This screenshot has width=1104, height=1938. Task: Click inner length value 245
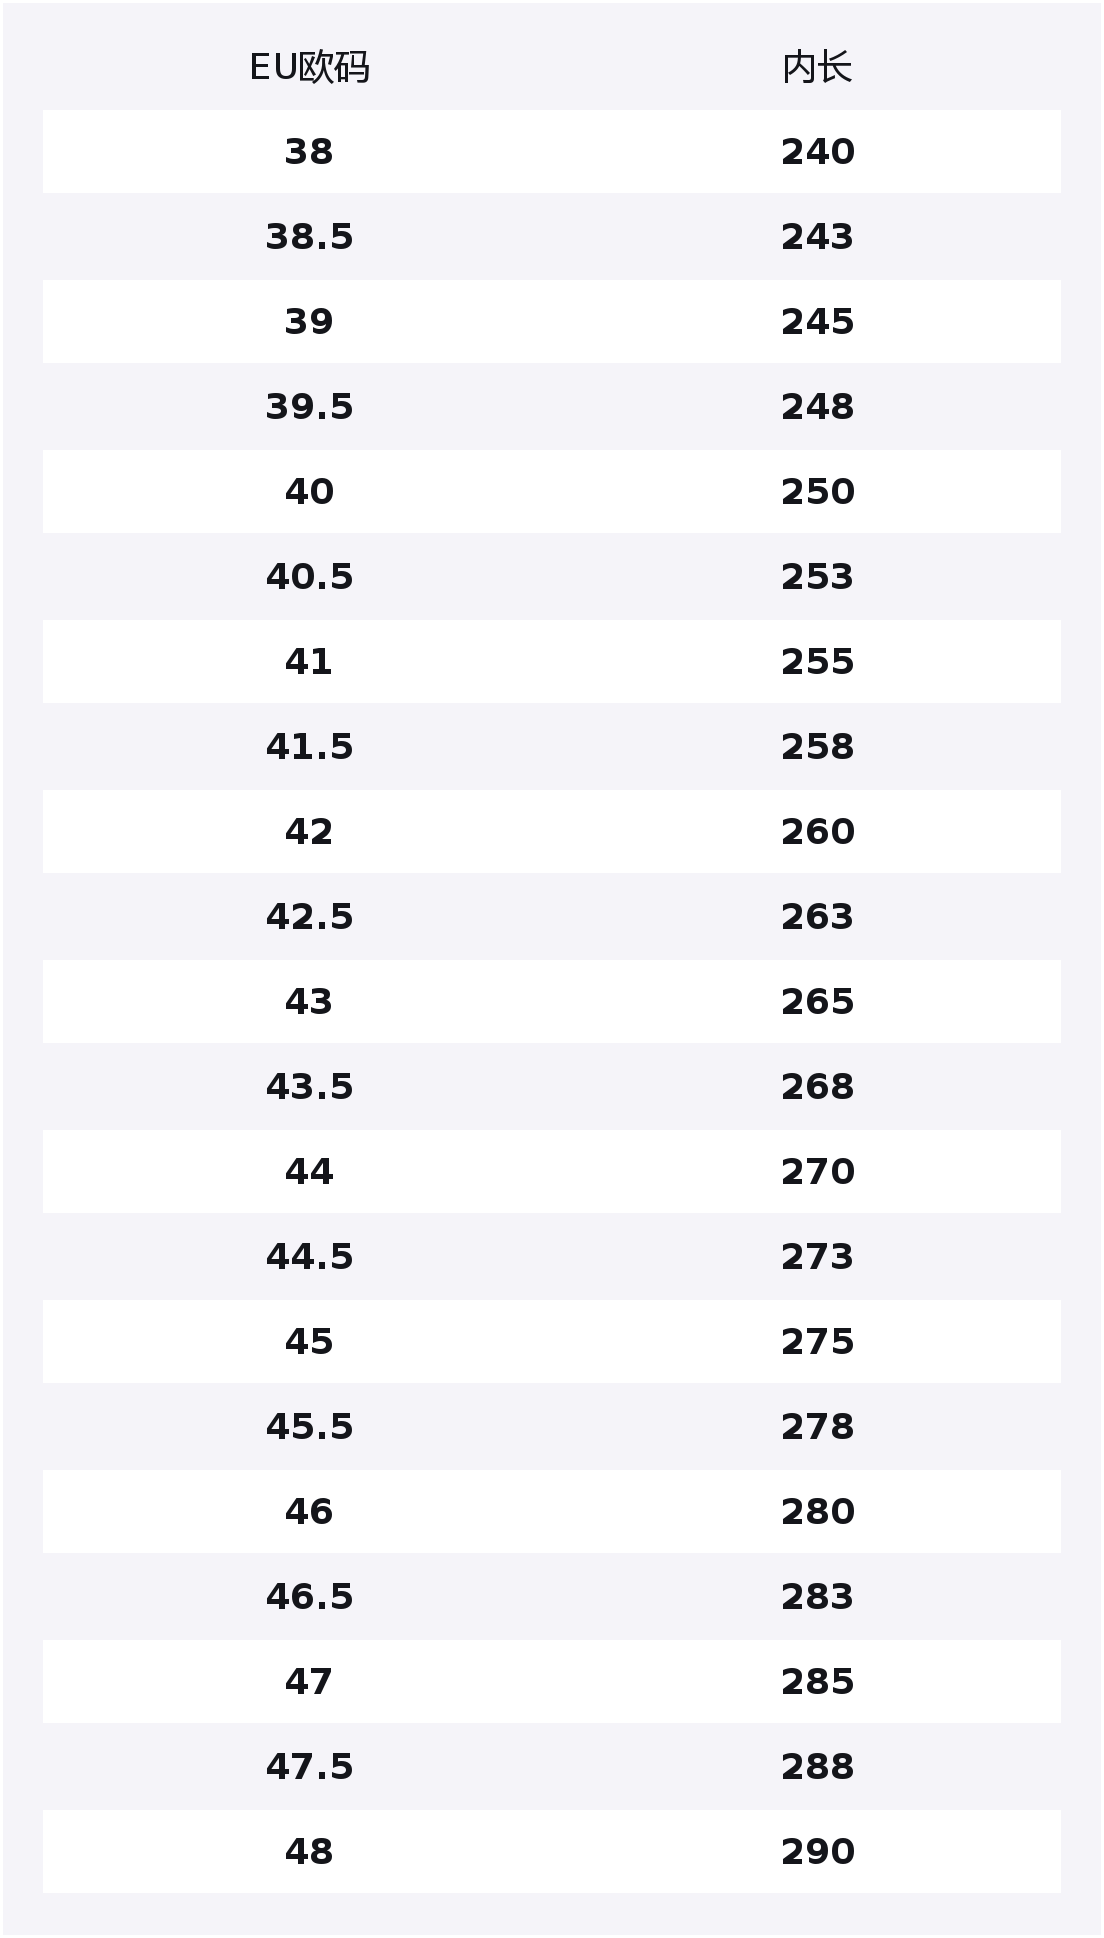[817, 322]
